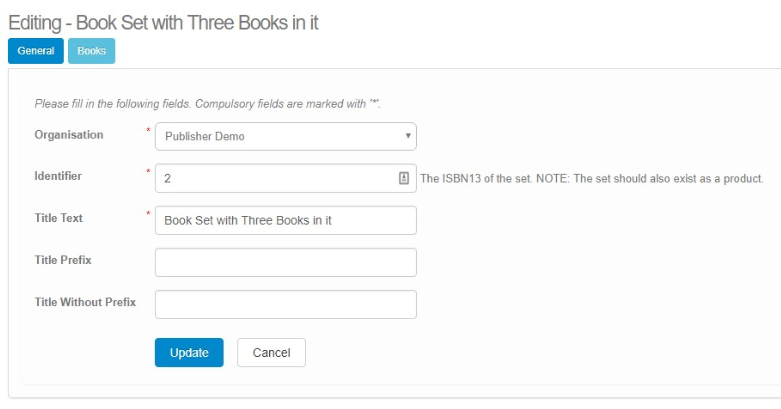Click the autofill icon in the Identifier field
The height and width of the screenshot is (409, 781).
404,178
